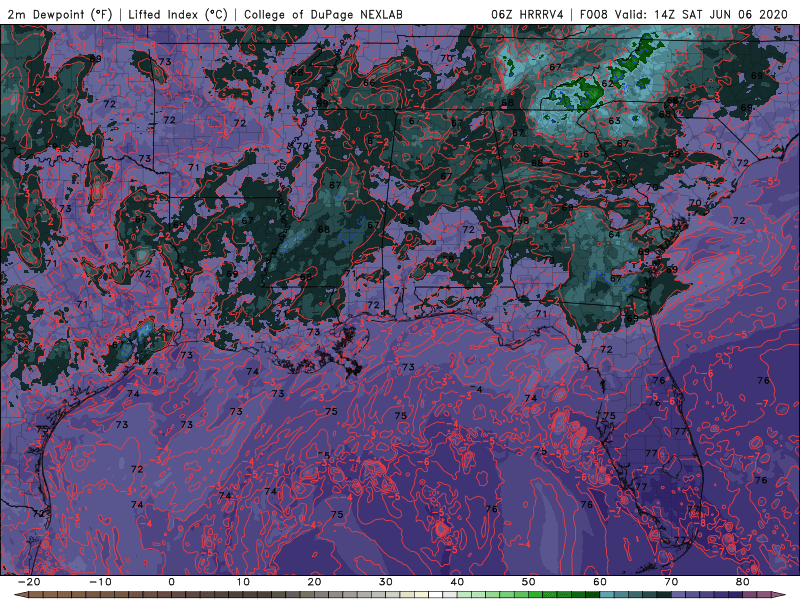Click the 'F008 Valid: 14Z SAT JUN 06 2020' text
Image resolution: width=800 pixels, height=600 pixels.
(x=684, y=14)
